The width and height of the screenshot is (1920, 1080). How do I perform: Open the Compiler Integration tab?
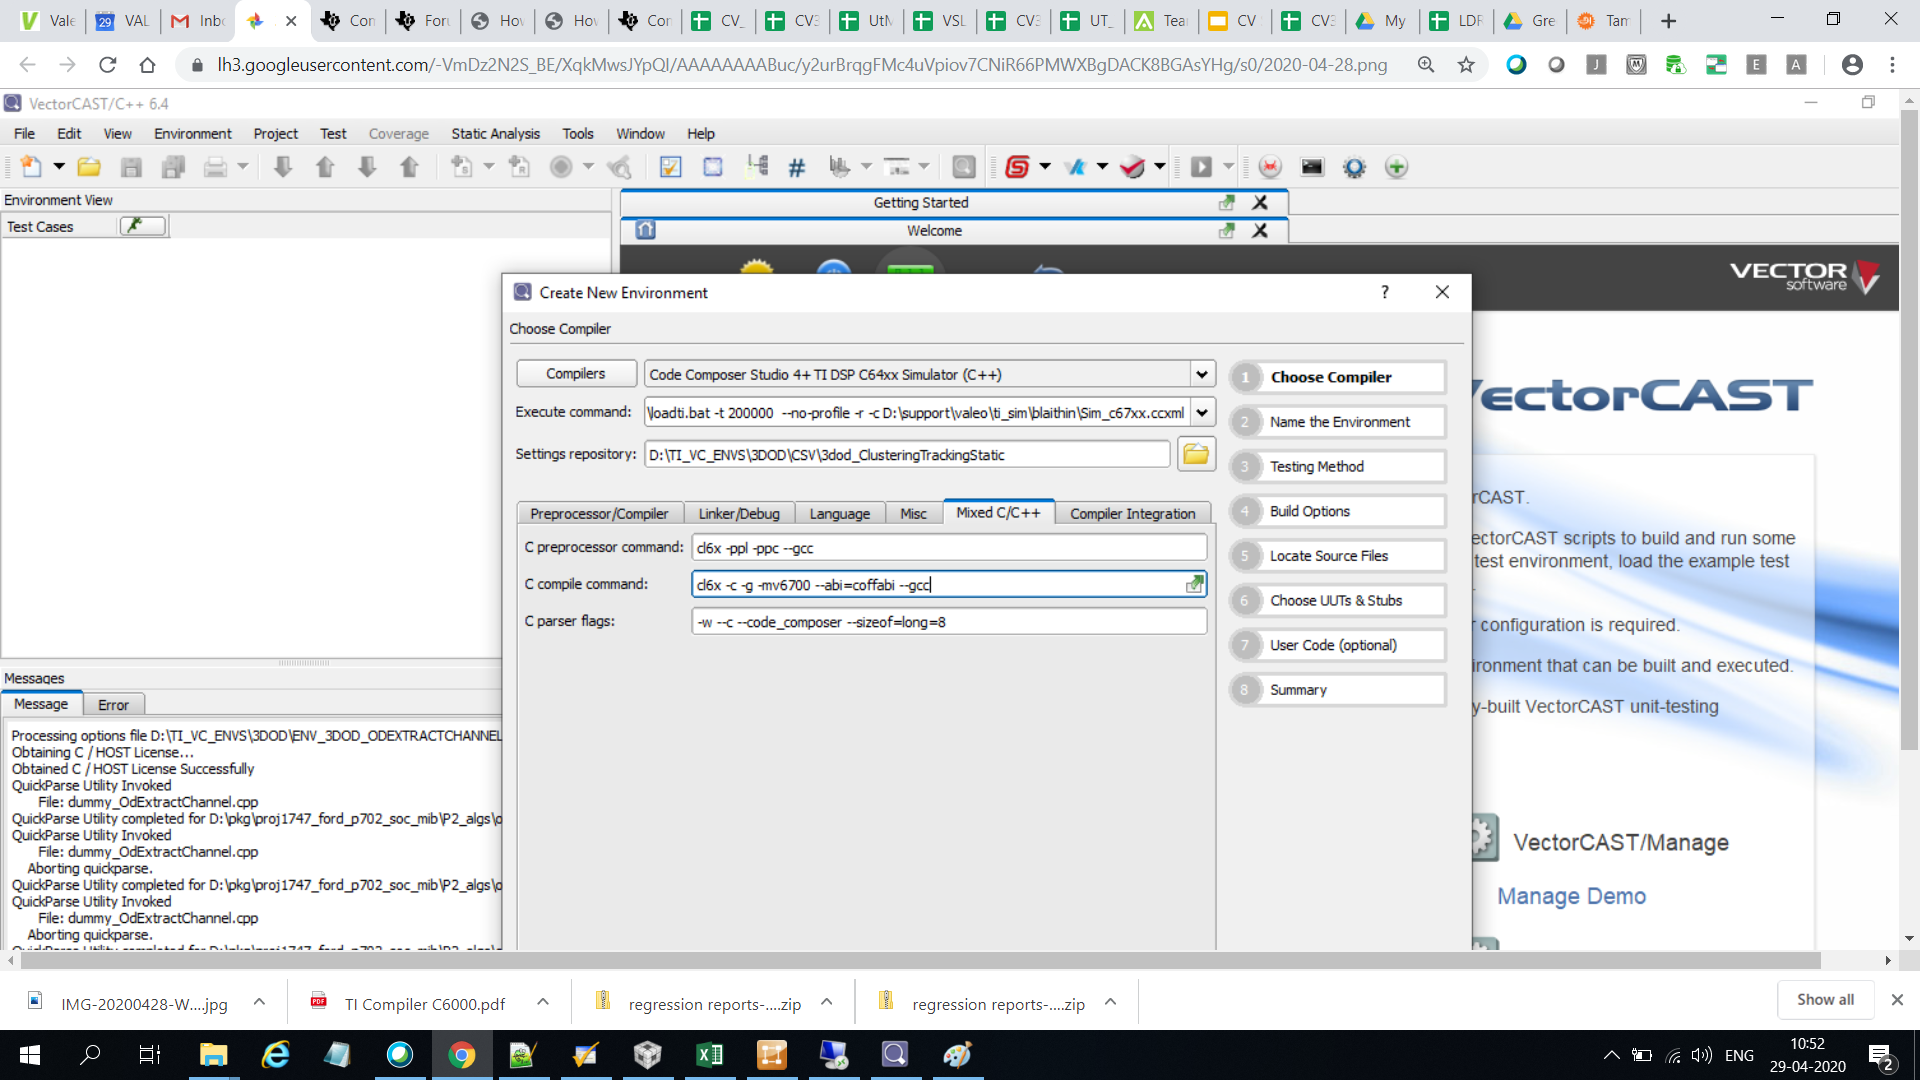(1132, 513)
